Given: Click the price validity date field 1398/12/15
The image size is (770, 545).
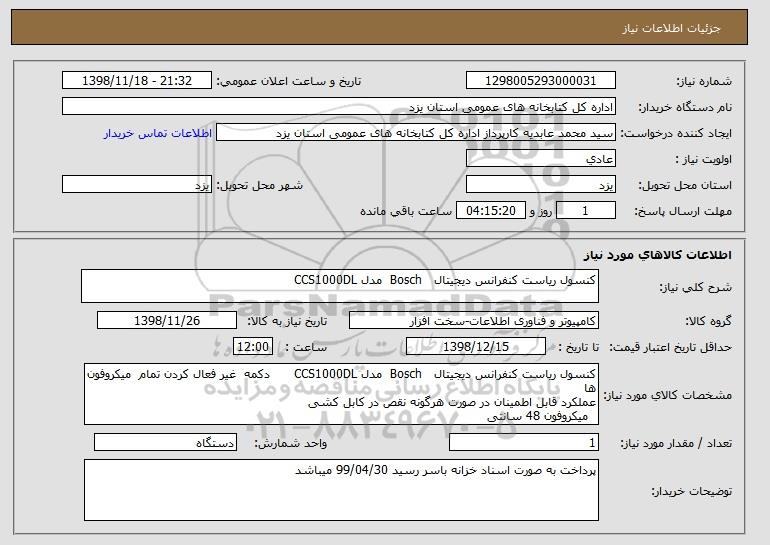Looking at the screenshot, I should pyautogui.click(x=476, y=347).
